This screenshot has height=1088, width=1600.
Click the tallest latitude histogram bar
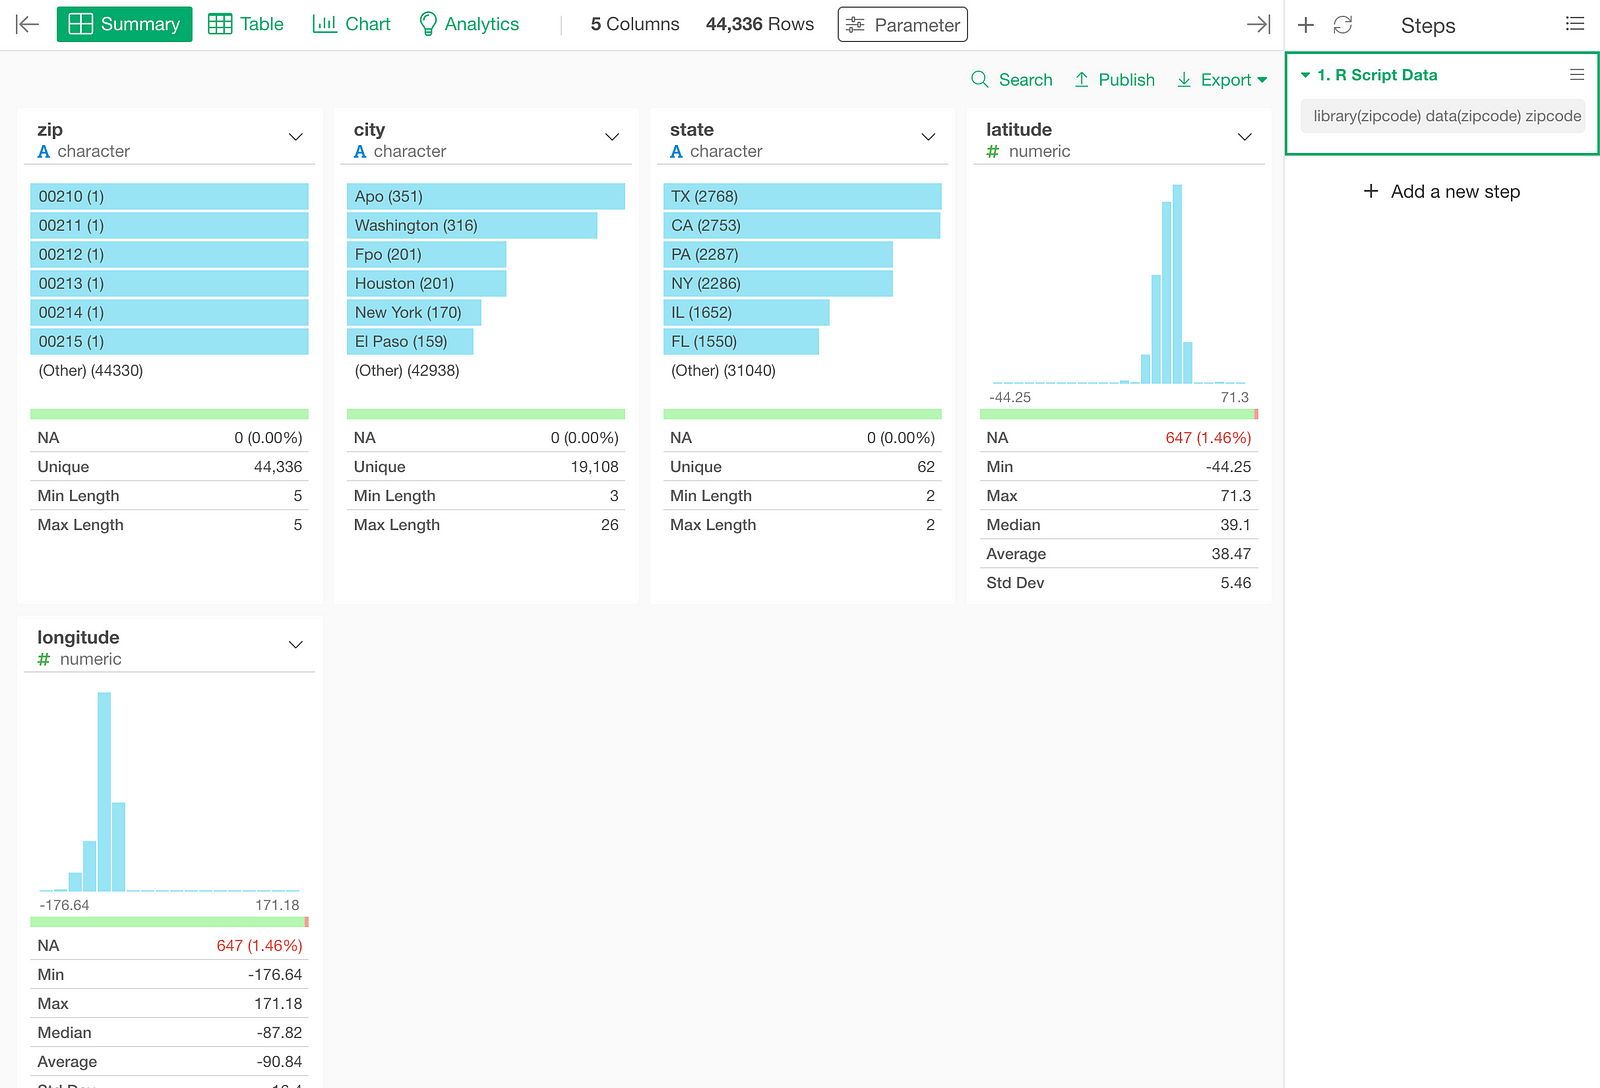(1177, 284)
